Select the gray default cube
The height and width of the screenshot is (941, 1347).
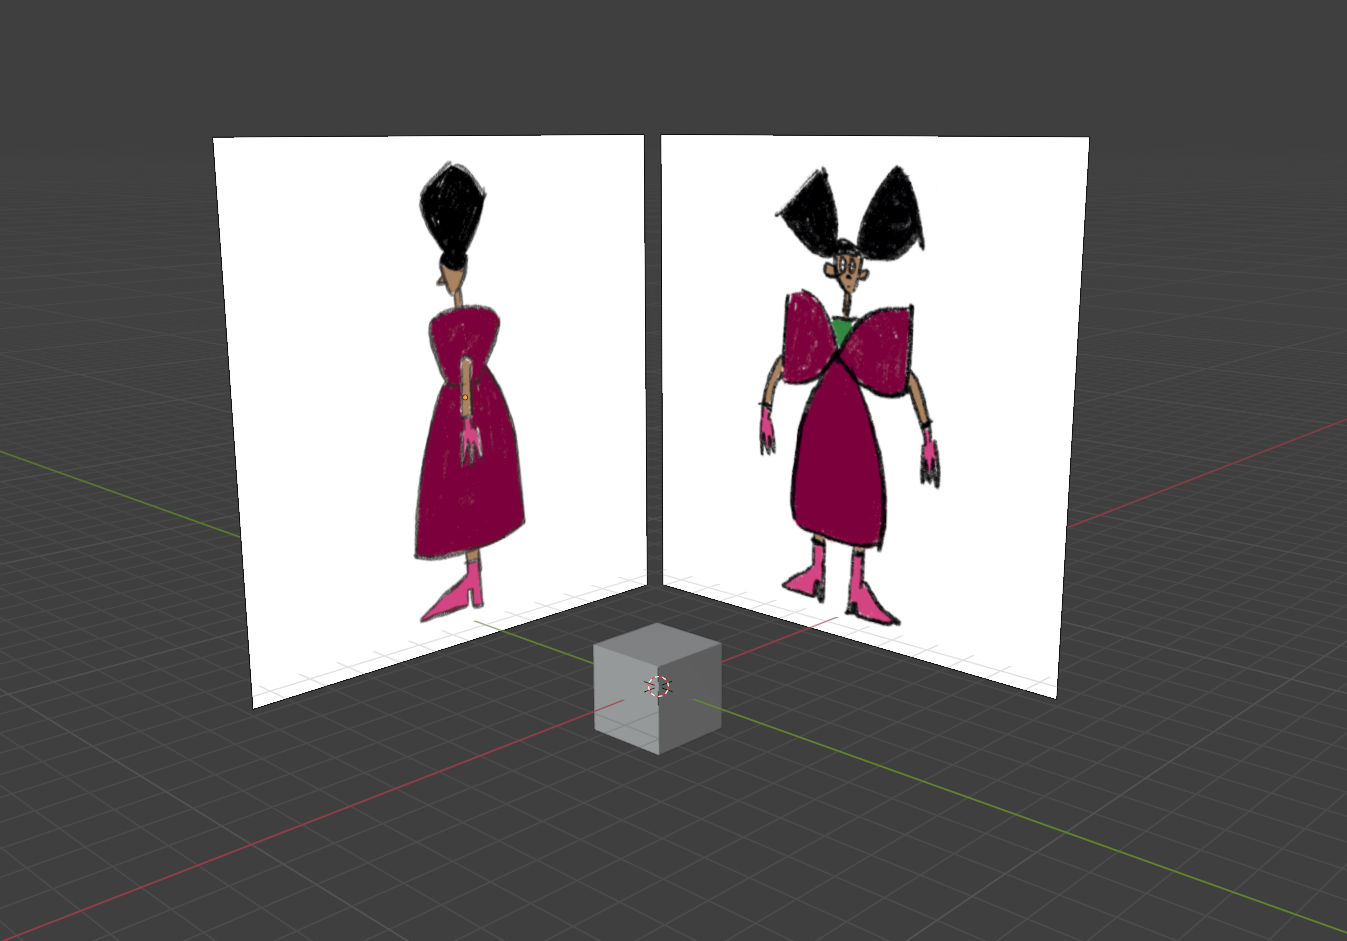coord(657,688)
